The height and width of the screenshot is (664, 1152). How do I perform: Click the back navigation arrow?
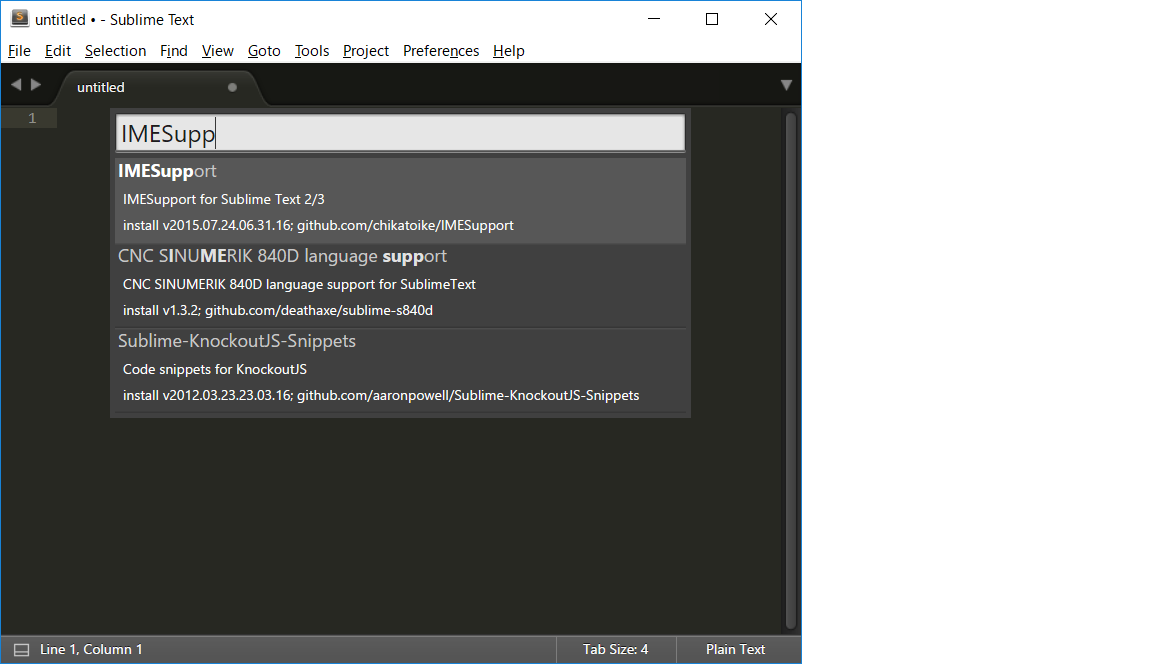pos(15,85)
